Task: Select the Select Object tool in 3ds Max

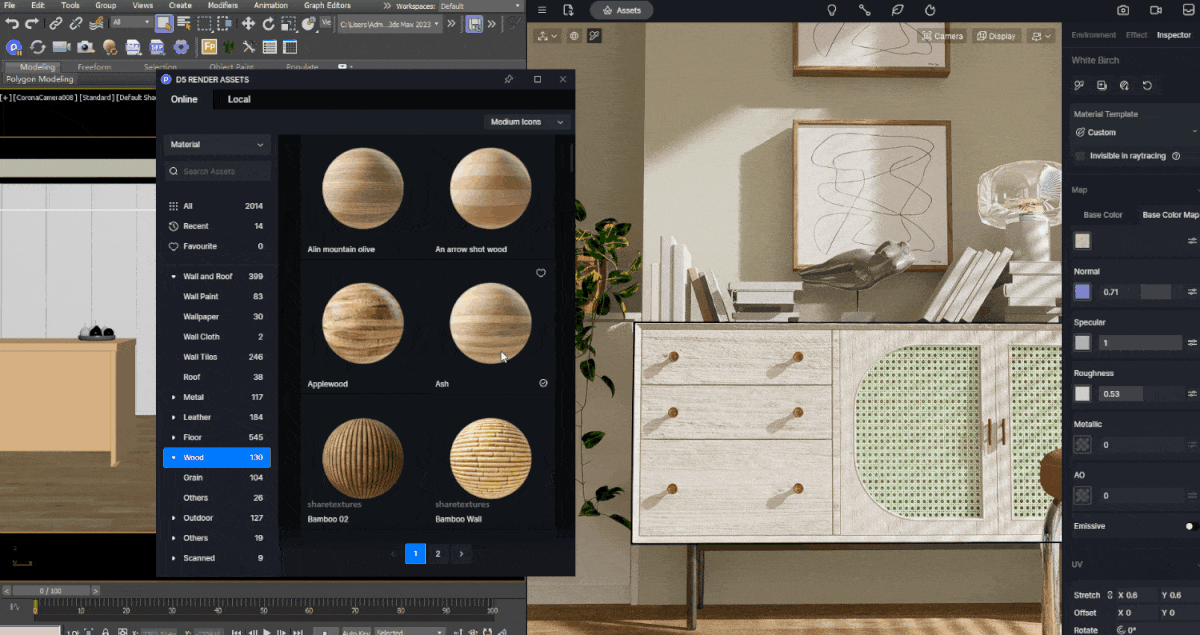Action: [163, 23]
